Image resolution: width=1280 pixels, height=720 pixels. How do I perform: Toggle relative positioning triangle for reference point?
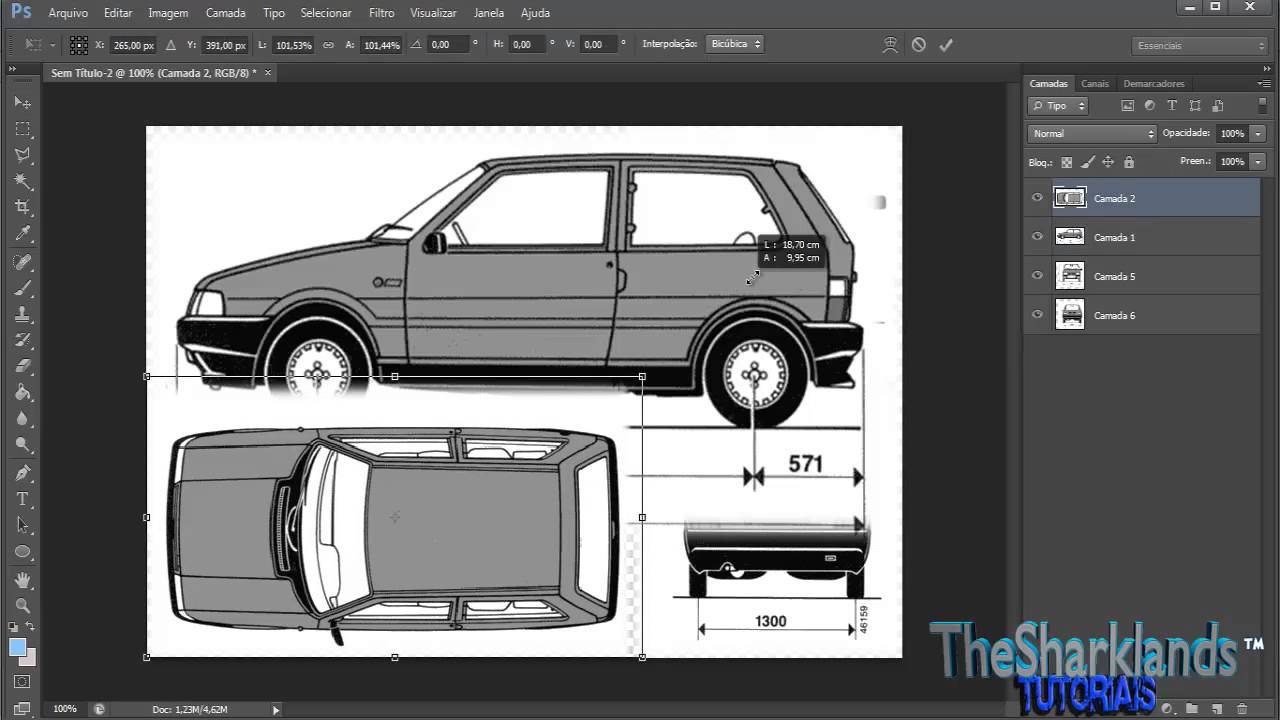(170, 44)
